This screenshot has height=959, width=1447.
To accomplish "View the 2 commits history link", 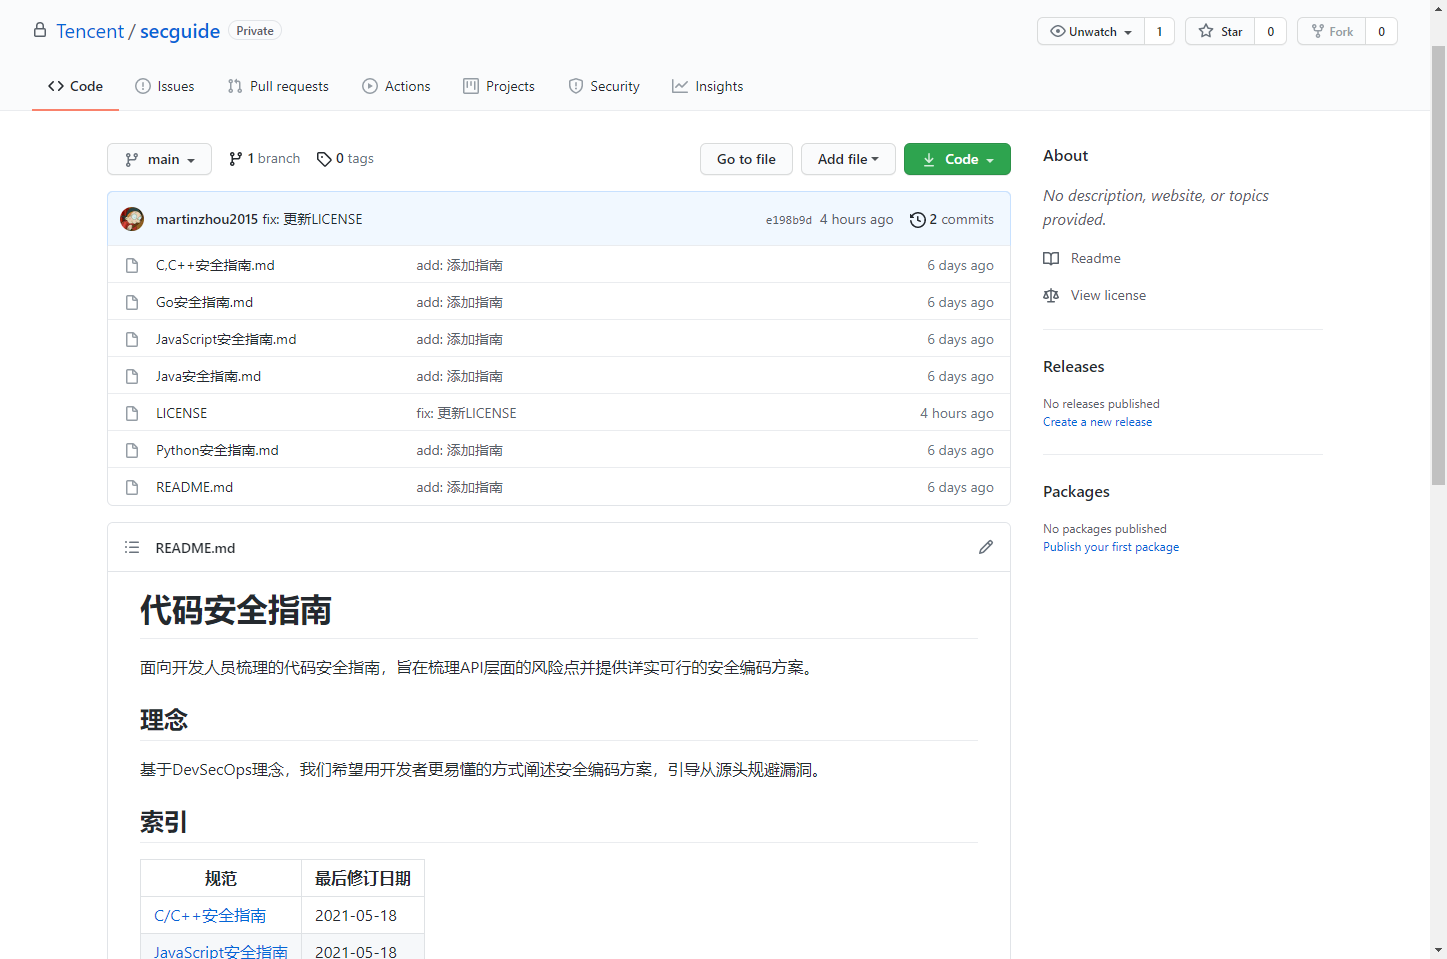I will (952, 219).
